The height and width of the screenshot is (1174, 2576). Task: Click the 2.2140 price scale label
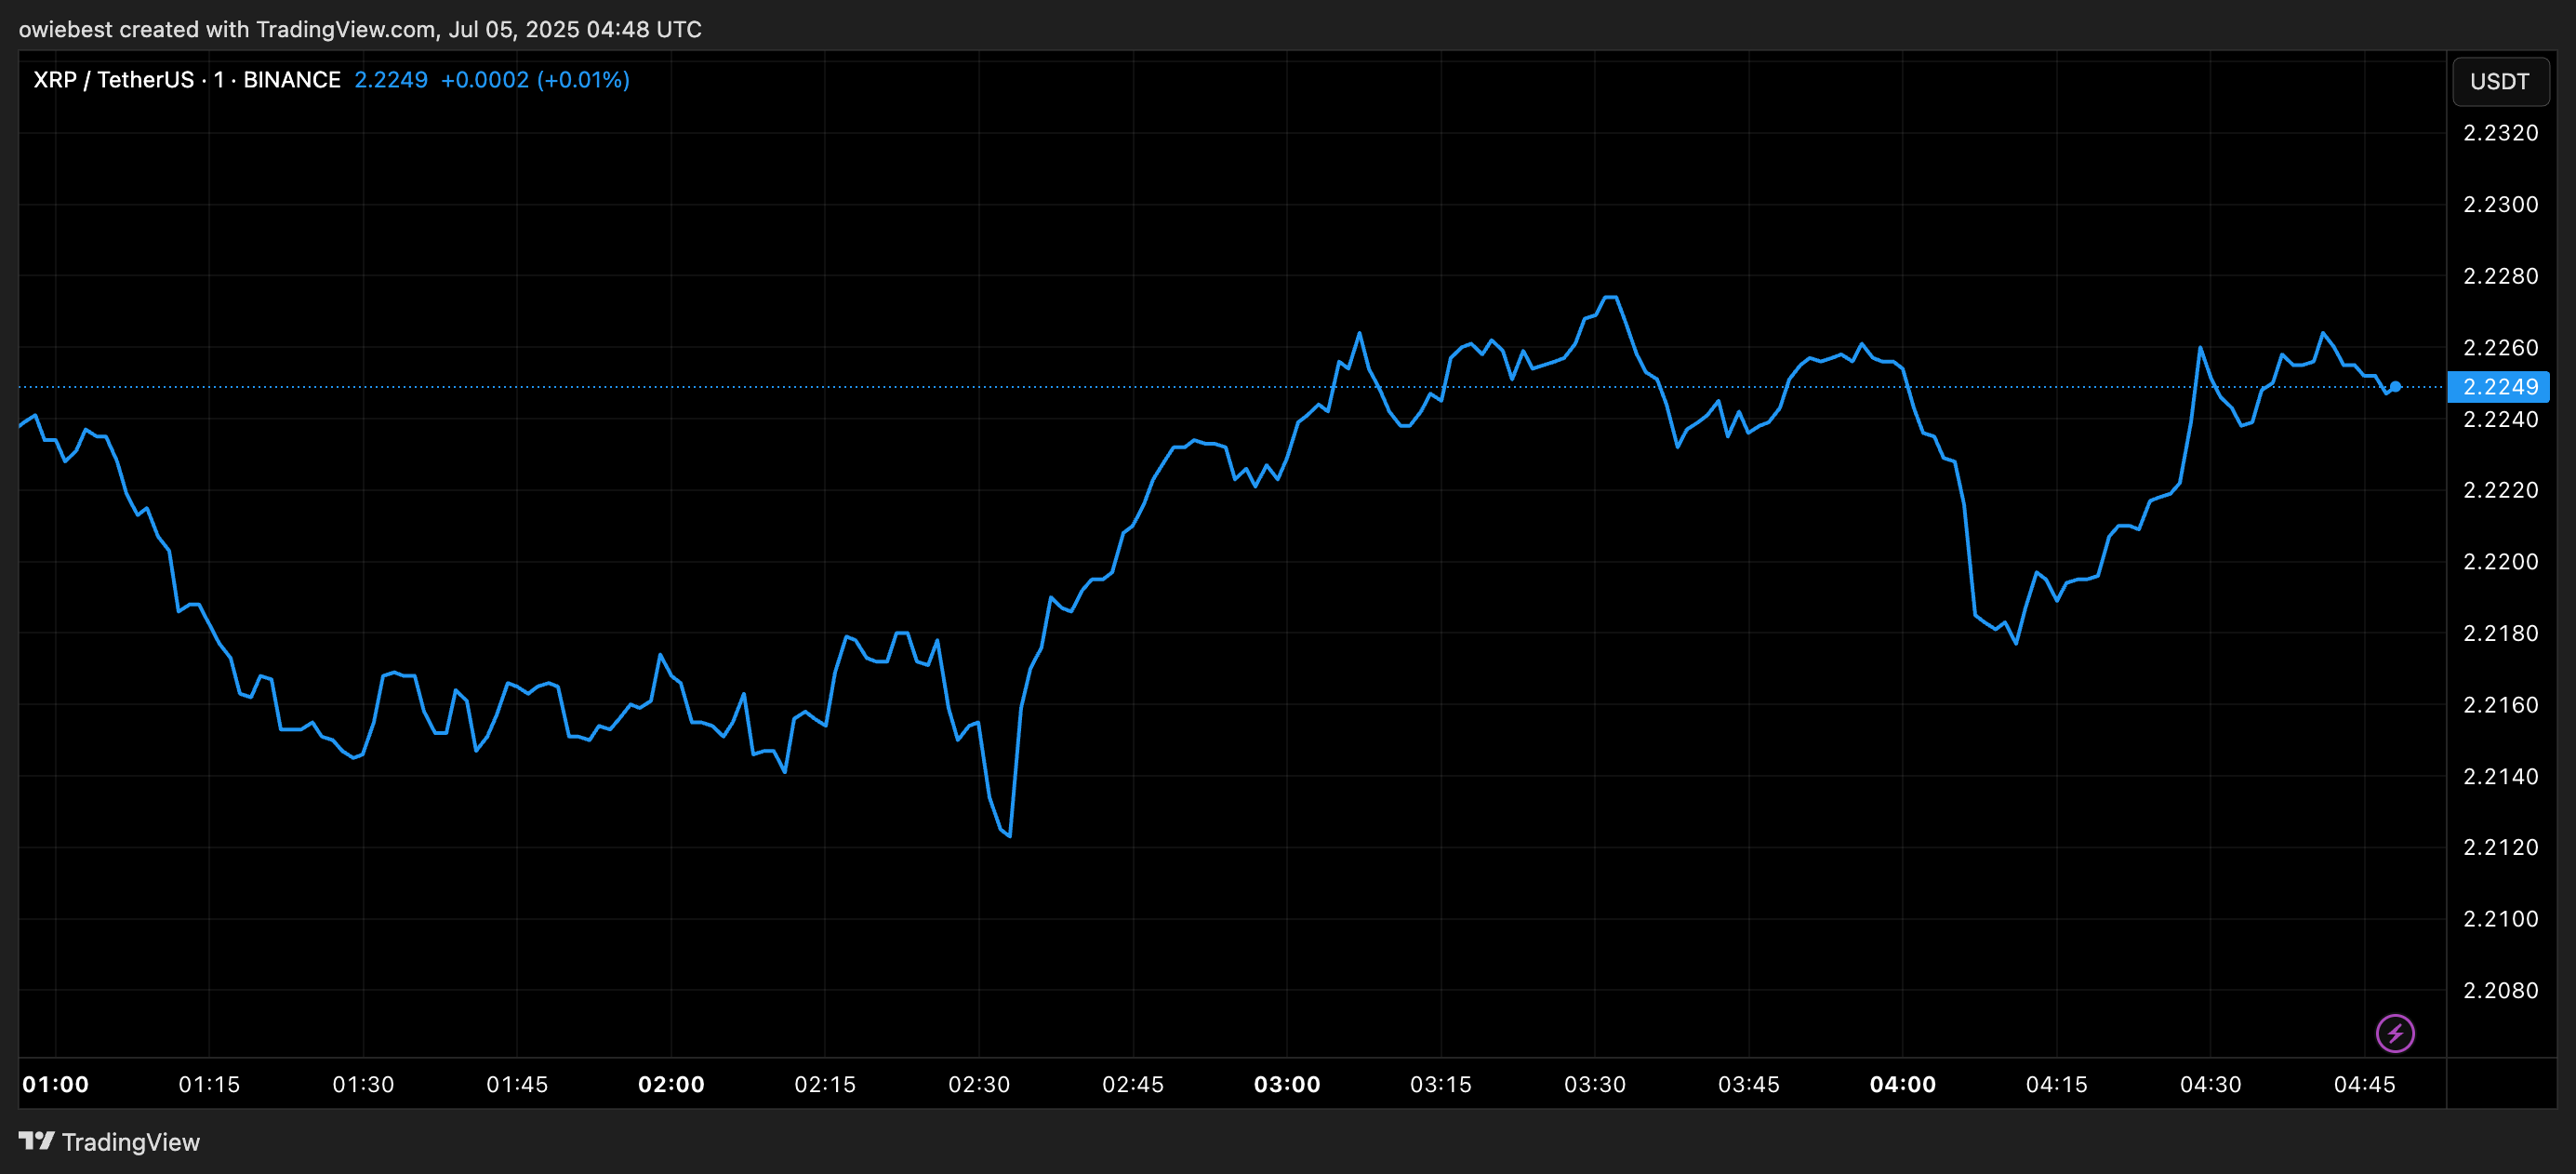point(2500,776)
